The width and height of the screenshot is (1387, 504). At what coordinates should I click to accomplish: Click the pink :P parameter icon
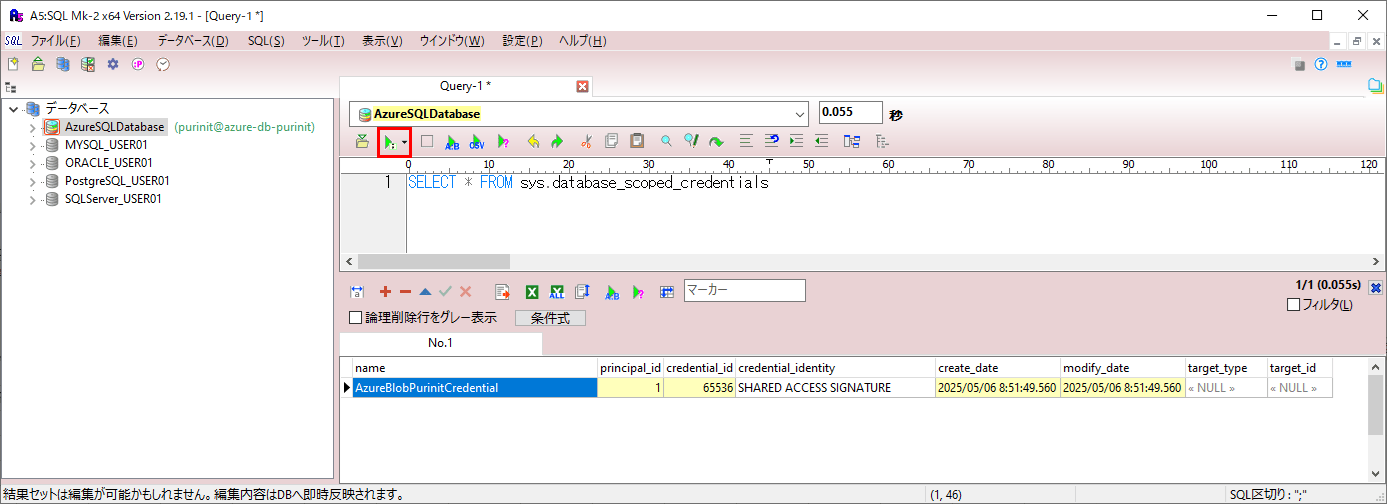(x=138, y=64)
